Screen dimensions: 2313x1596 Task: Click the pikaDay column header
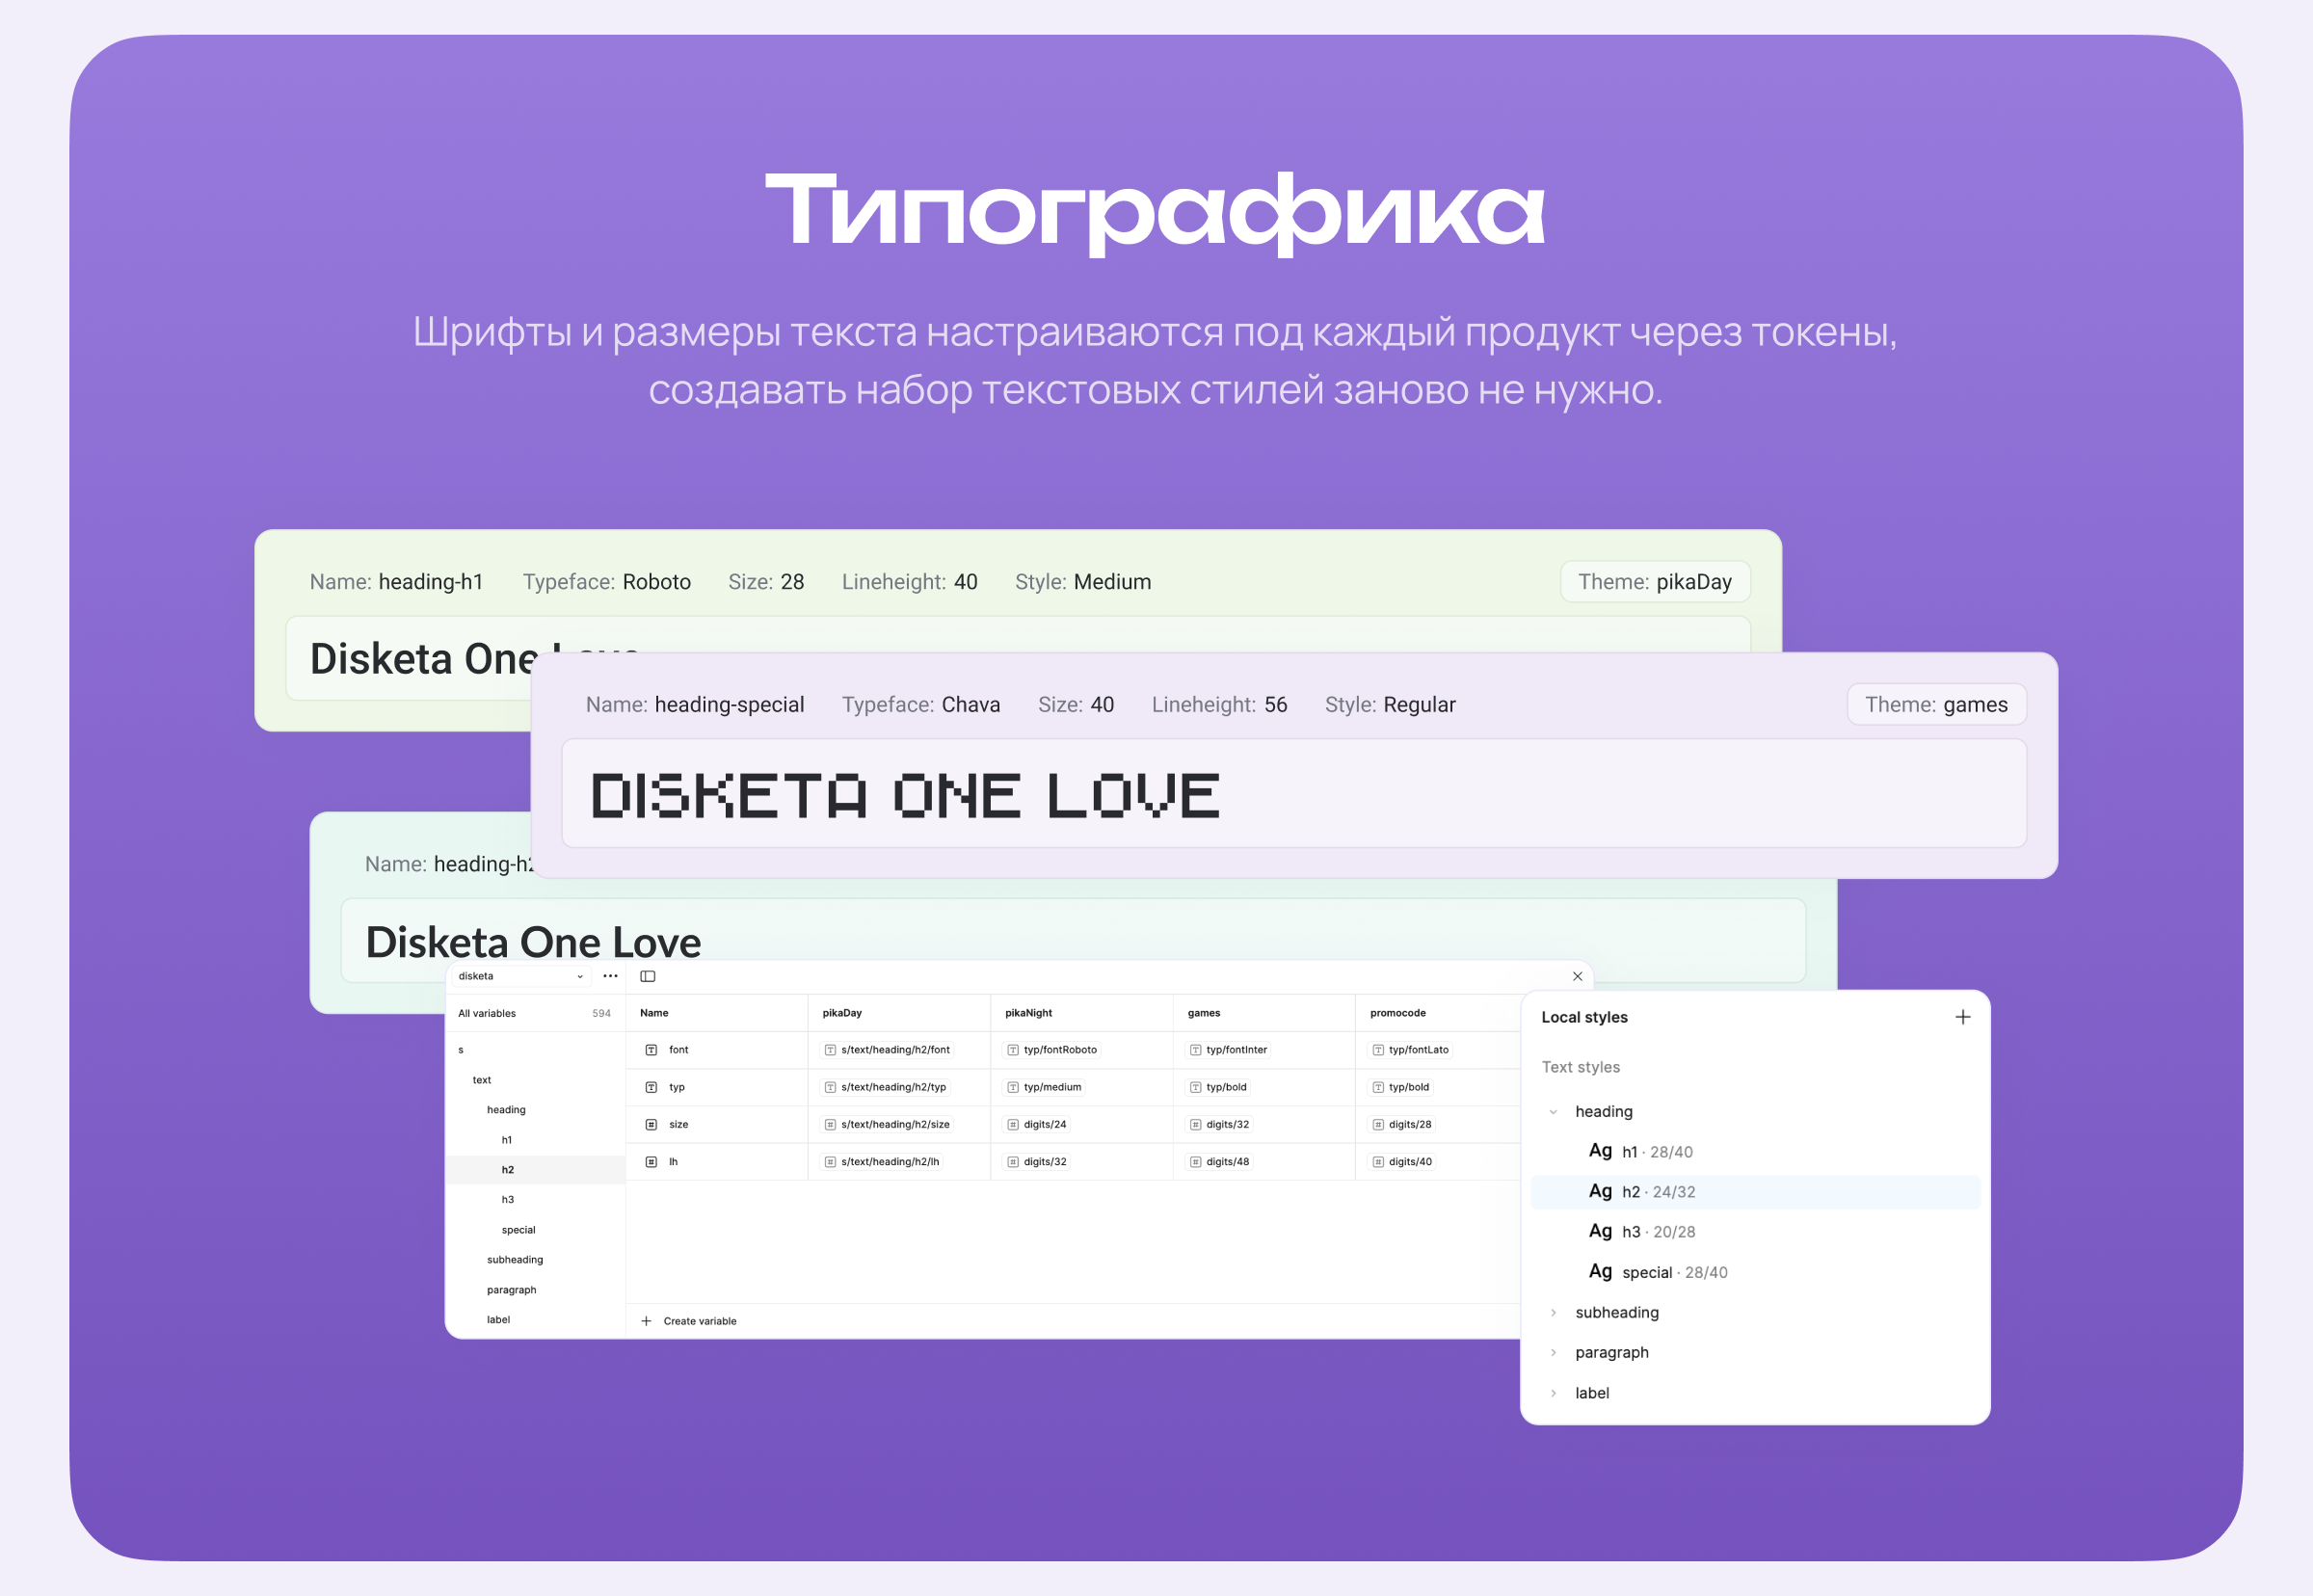click(x=842, y=1013)
